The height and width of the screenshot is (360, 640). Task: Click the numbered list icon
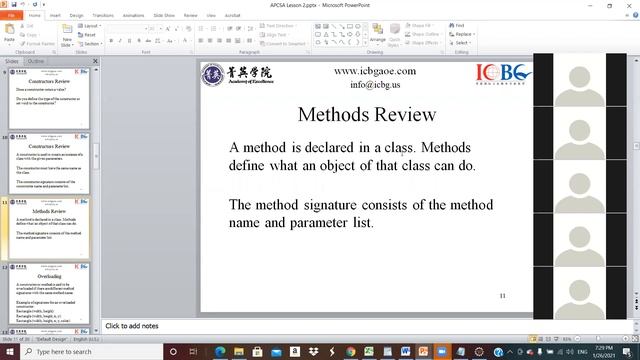click(213, 29)
